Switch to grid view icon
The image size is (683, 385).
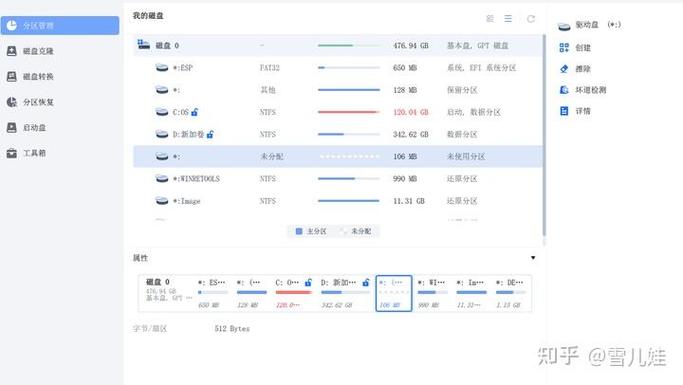pyautogui.click(x=490, y=18)
